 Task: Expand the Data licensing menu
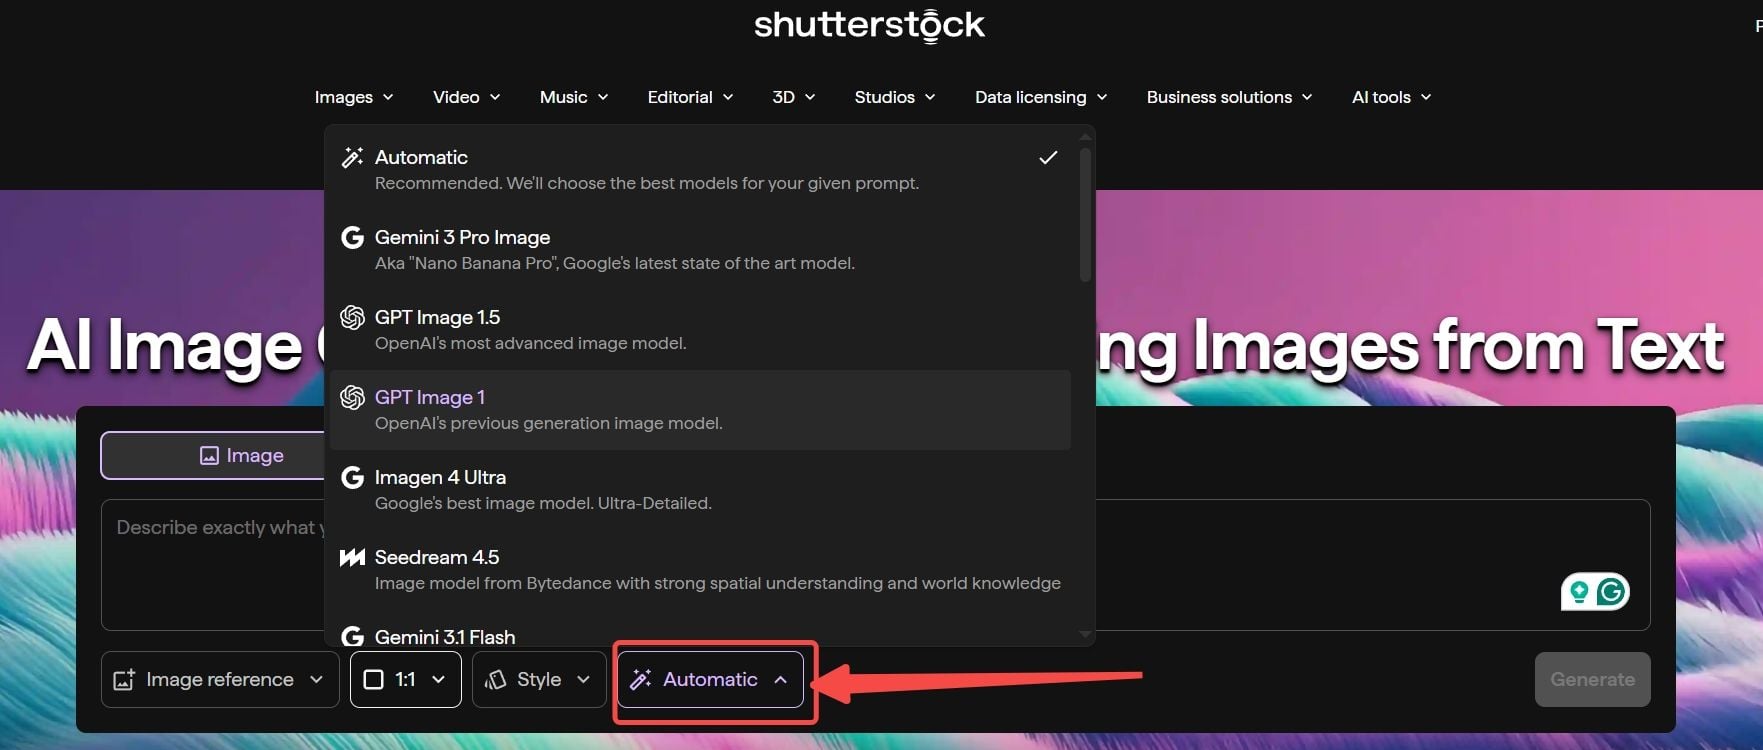click(1041, 97)
